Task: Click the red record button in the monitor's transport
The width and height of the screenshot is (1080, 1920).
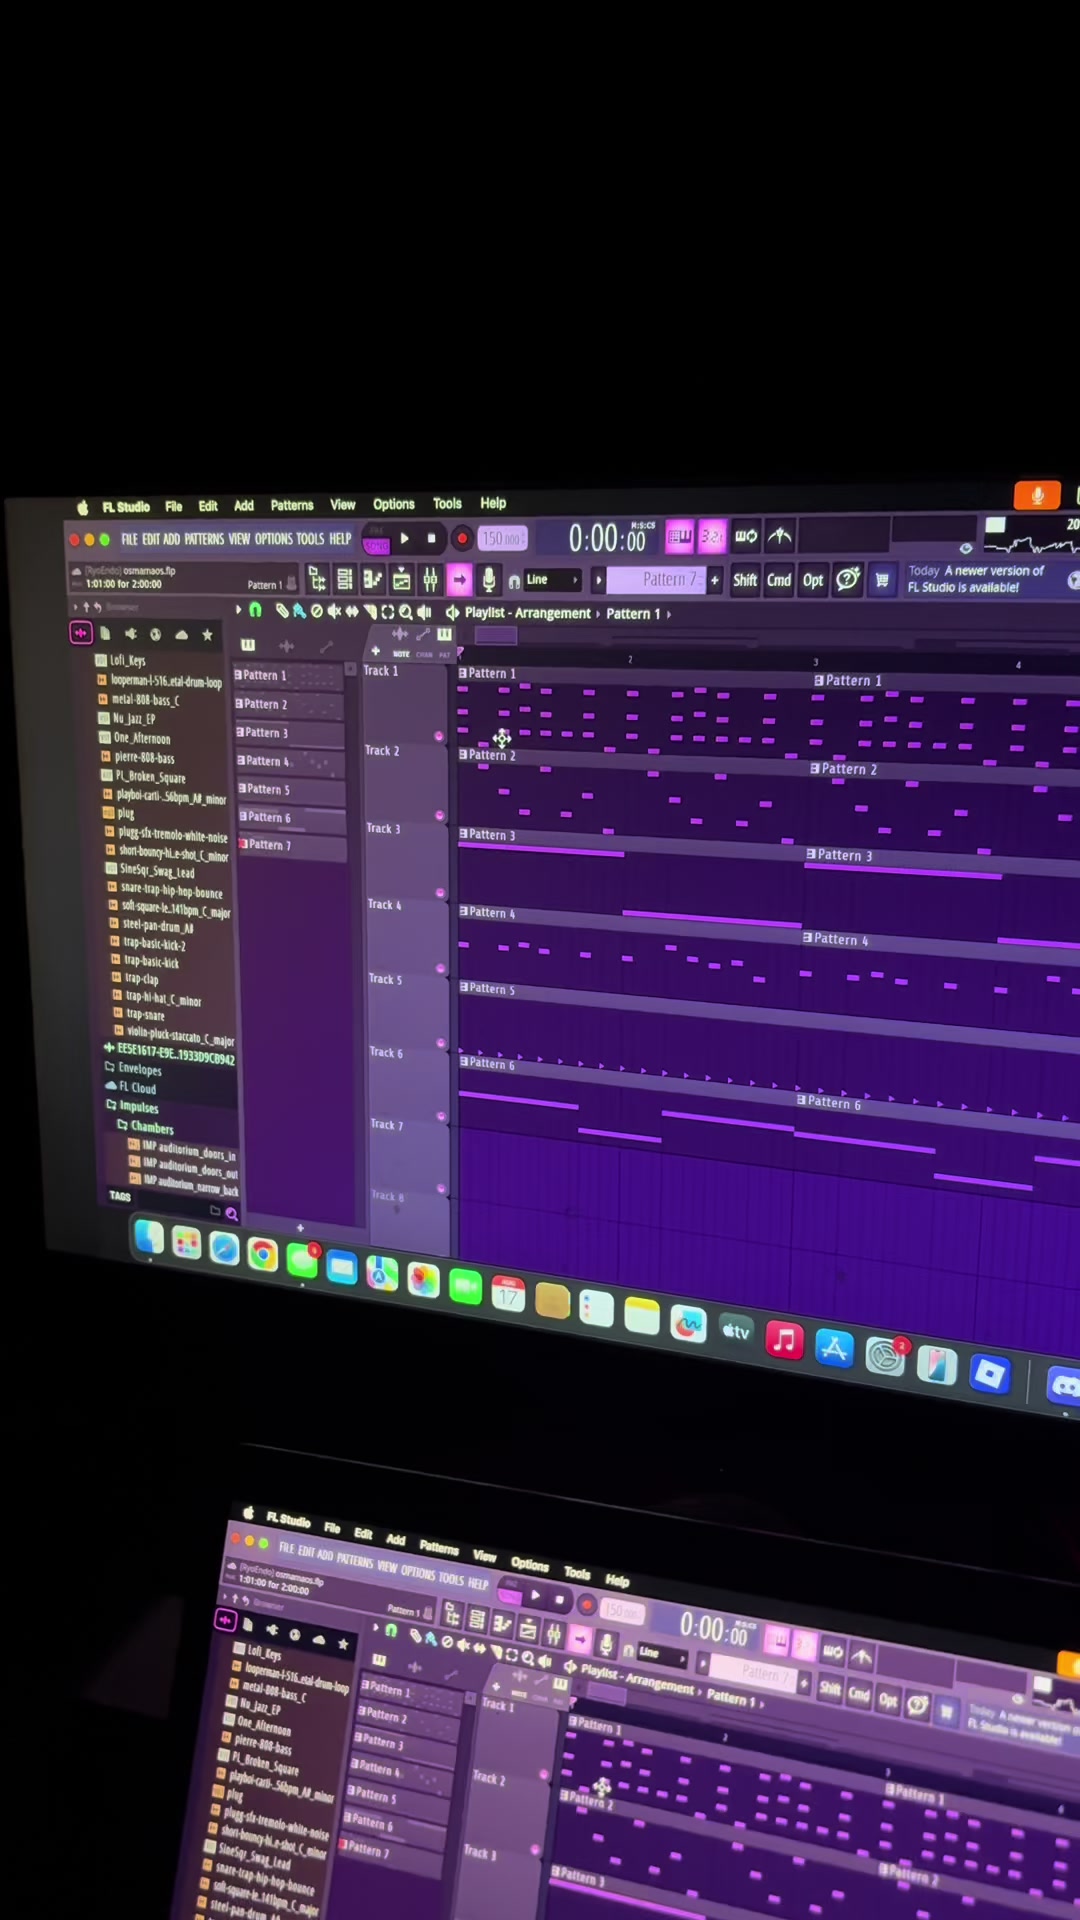Action: [x=462, y=539]
